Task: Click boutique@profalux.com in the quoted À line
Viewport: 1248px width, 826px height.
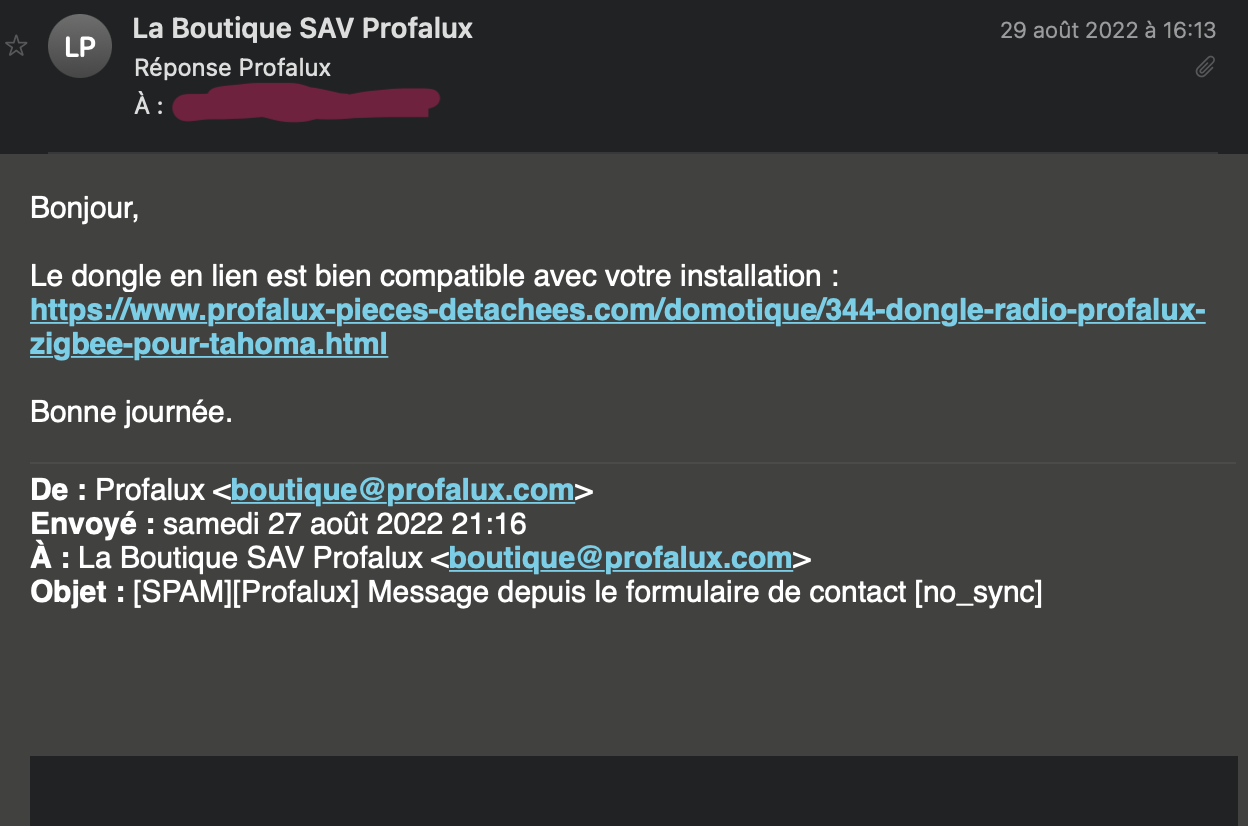Action: pos(620,557)
